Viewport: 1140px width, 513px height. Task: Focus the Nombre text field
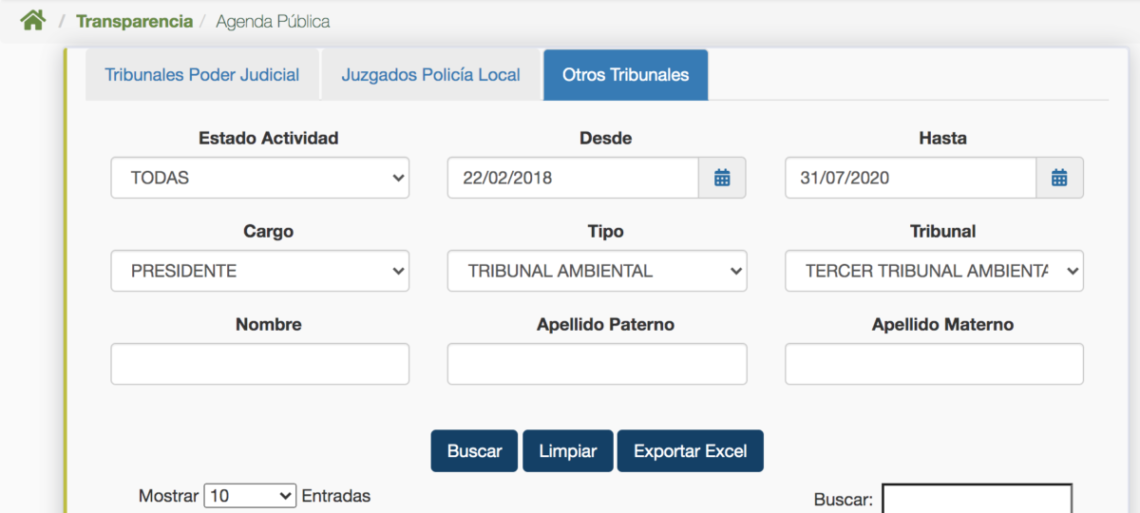pyautogui.click(x=260, y=364)
